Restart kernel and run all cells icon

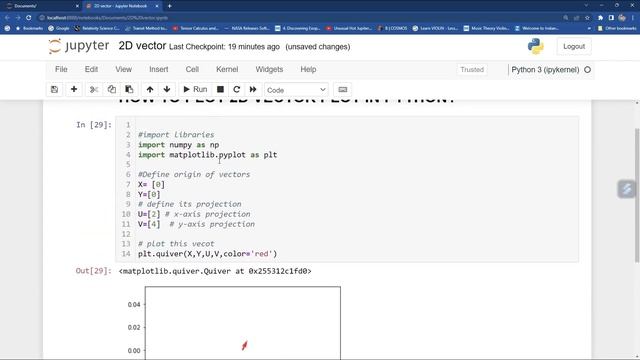pyautogui.click(x=253, y=89)
